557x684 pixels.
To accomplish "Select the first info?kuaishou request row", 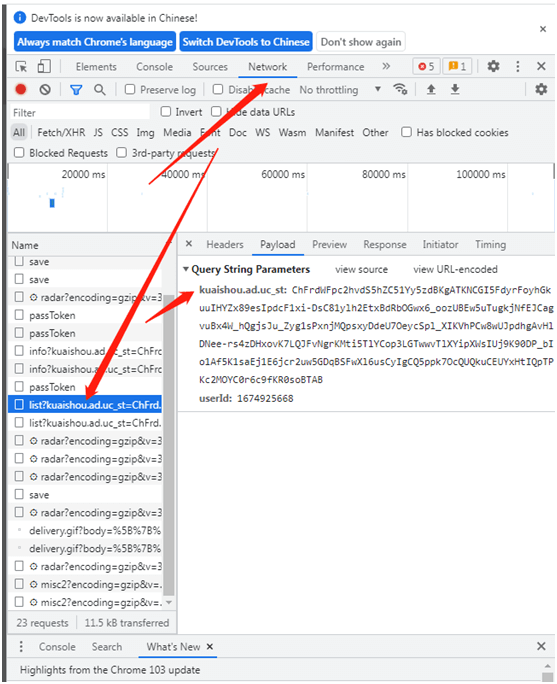I will 85,351.
